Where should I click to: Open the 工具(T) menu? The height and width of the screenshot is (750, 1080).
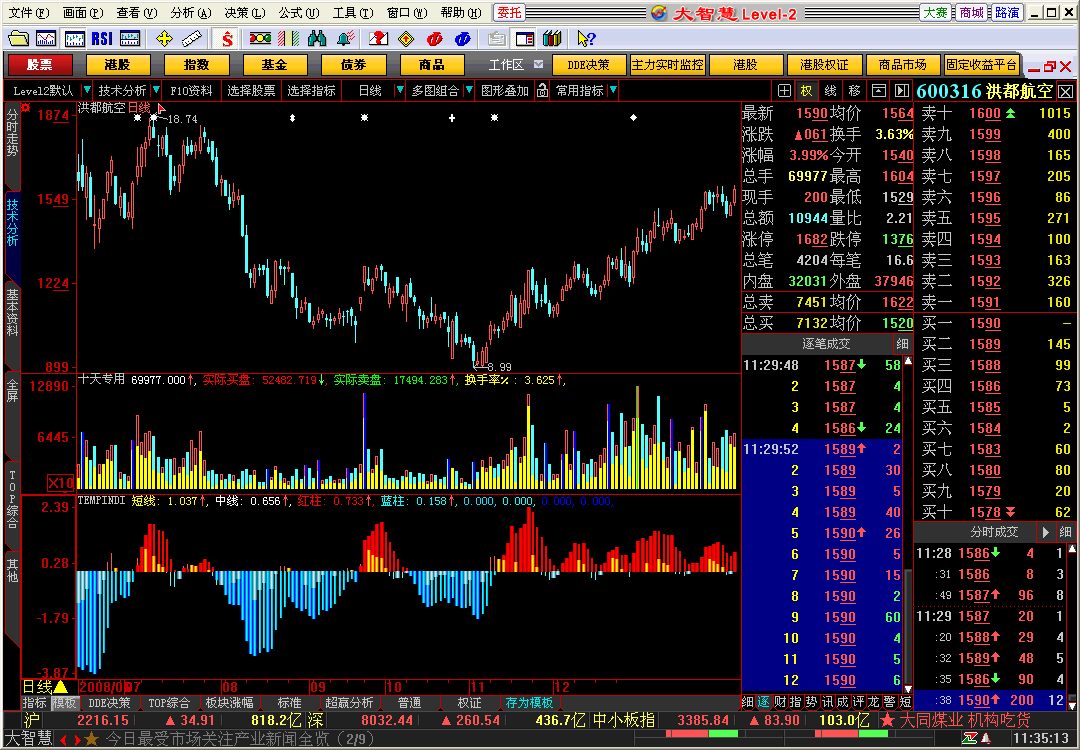click(x=353, y=12)
